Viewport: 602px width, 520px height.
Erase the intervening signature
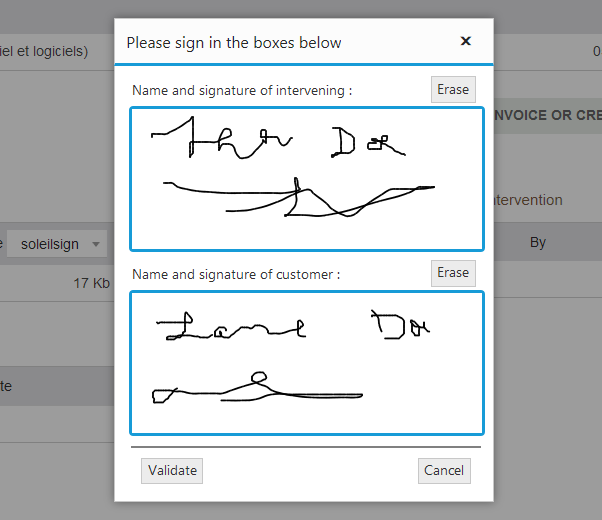coord(452,90)
